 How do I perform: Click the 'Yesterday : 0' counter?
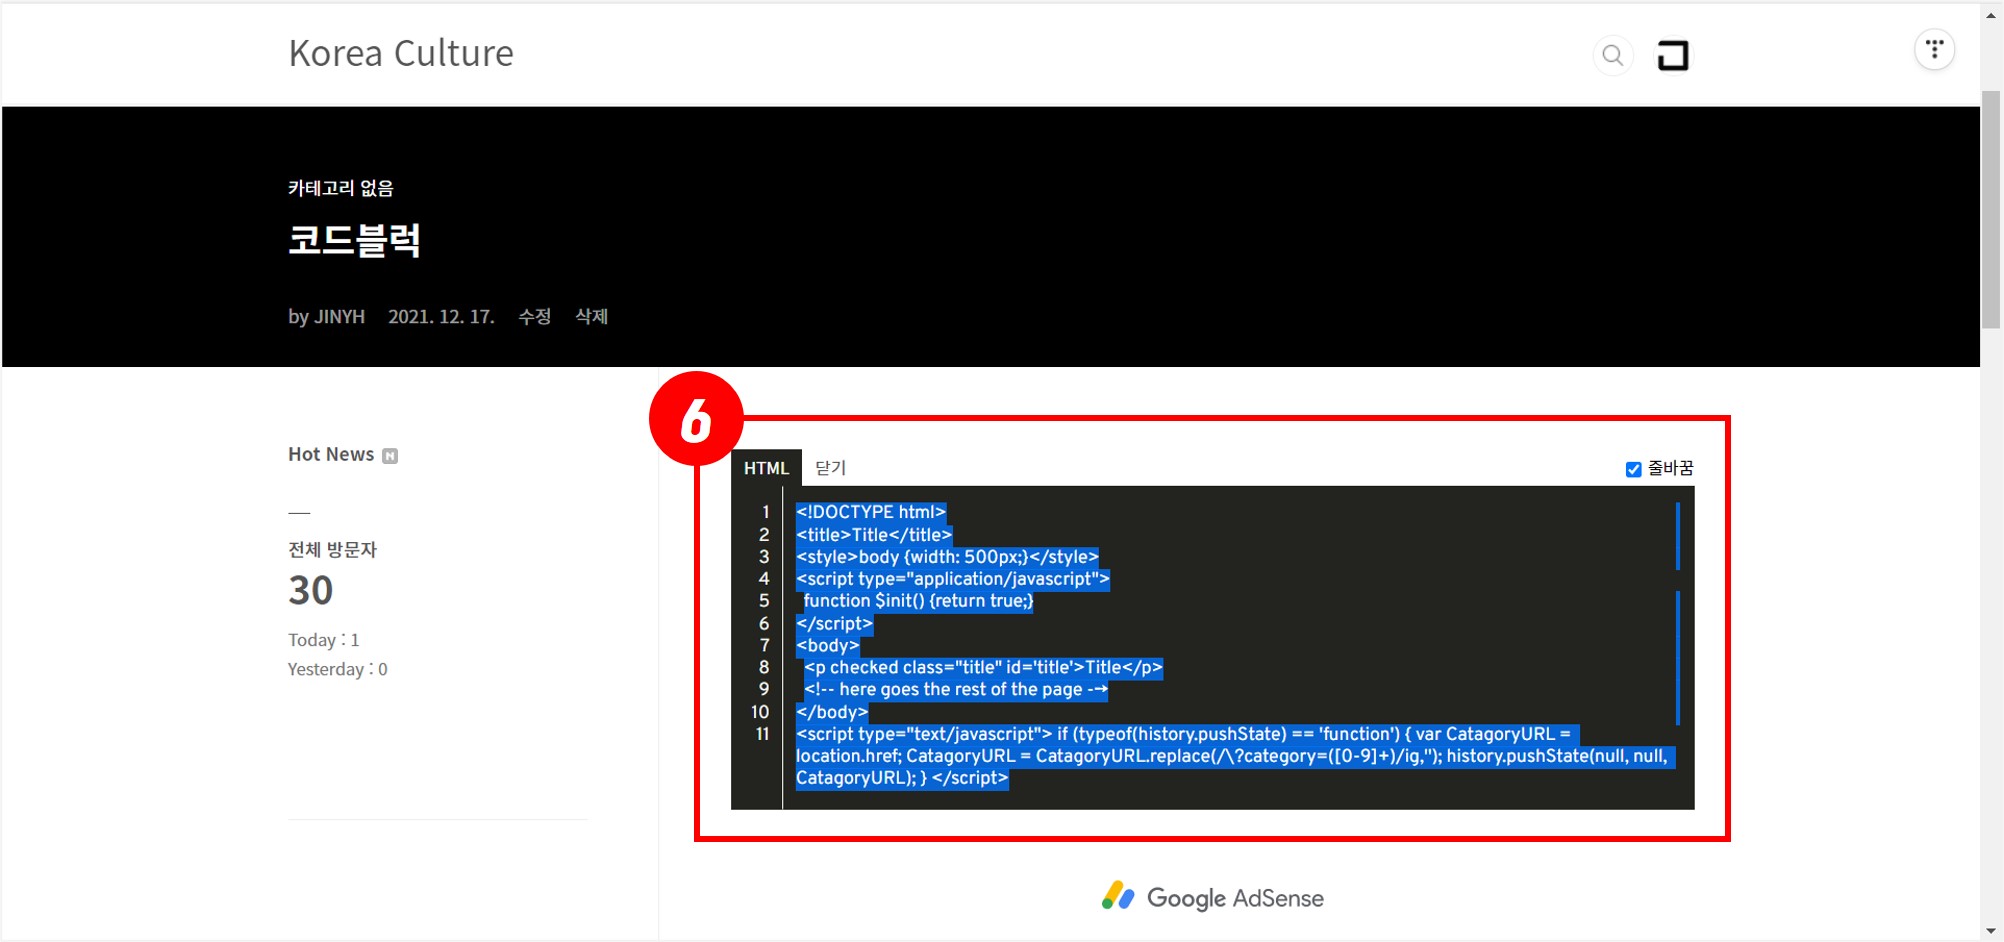[x=338, y=669]
